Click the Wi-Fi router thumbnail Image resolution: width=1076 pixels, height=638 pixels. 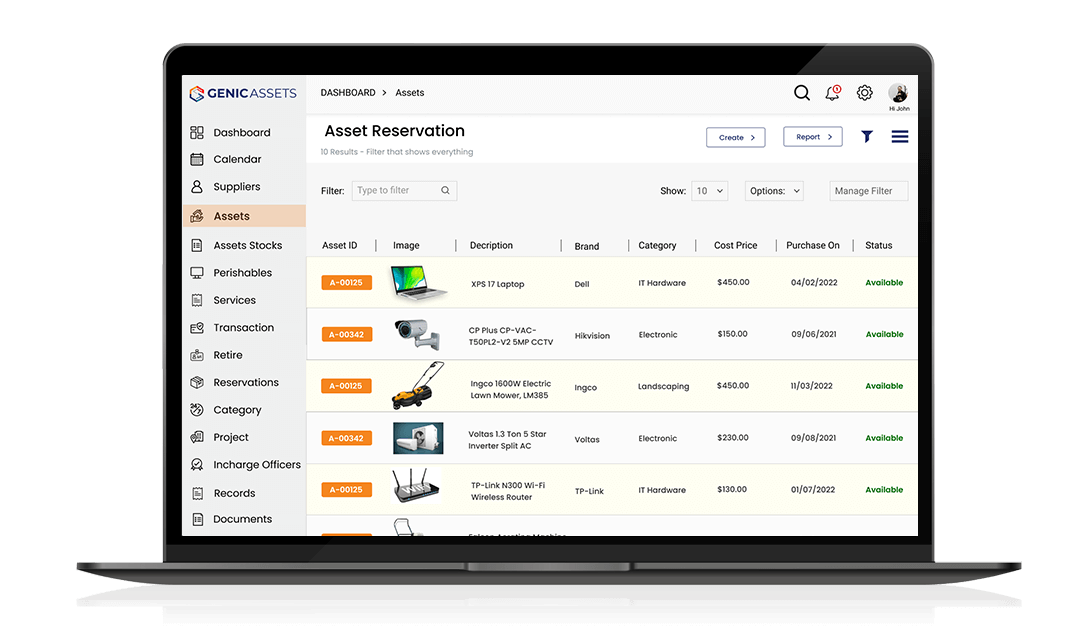pyautogui.click(x=415, y=486)
